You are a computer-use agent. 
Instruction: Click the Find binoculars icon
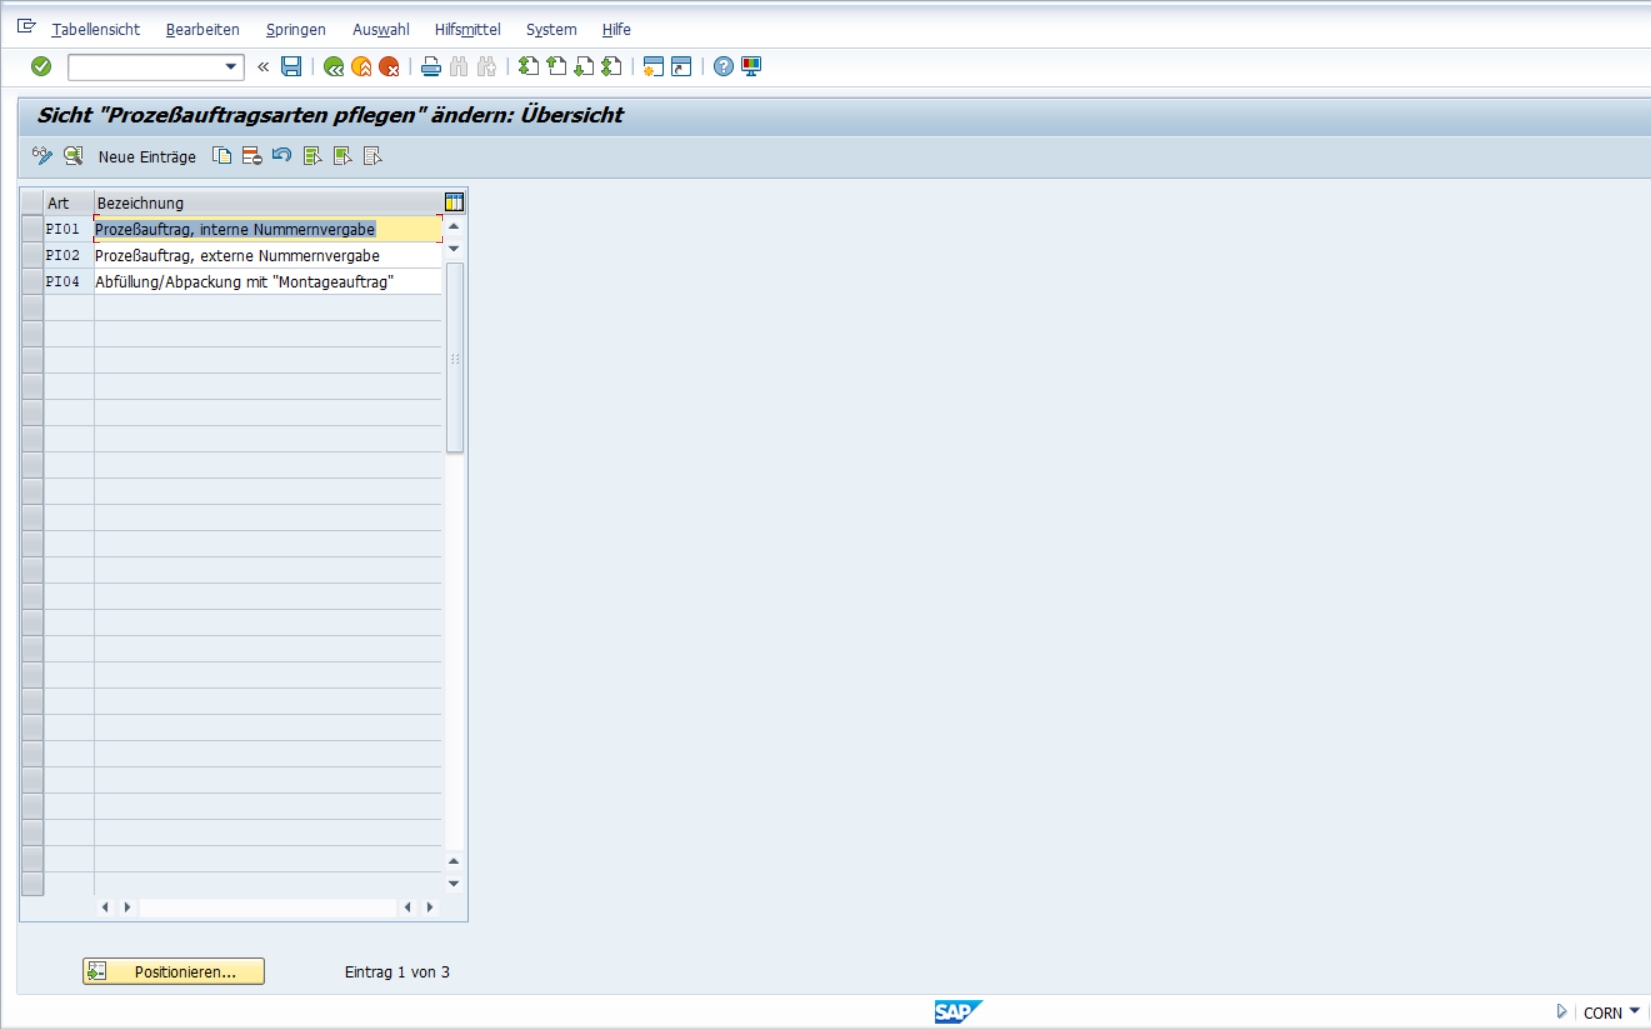pos(459,67)
